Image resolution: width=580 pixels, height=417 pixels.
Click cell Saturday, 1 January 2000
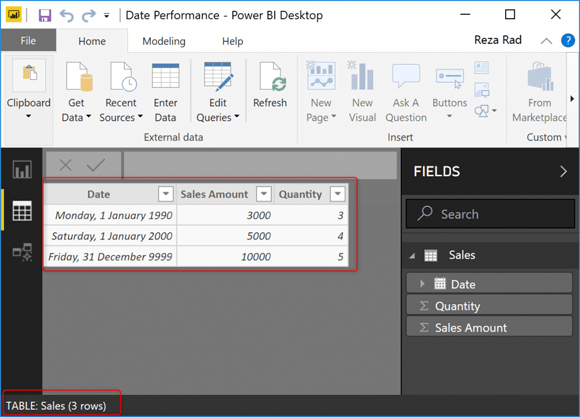[110, 236]
